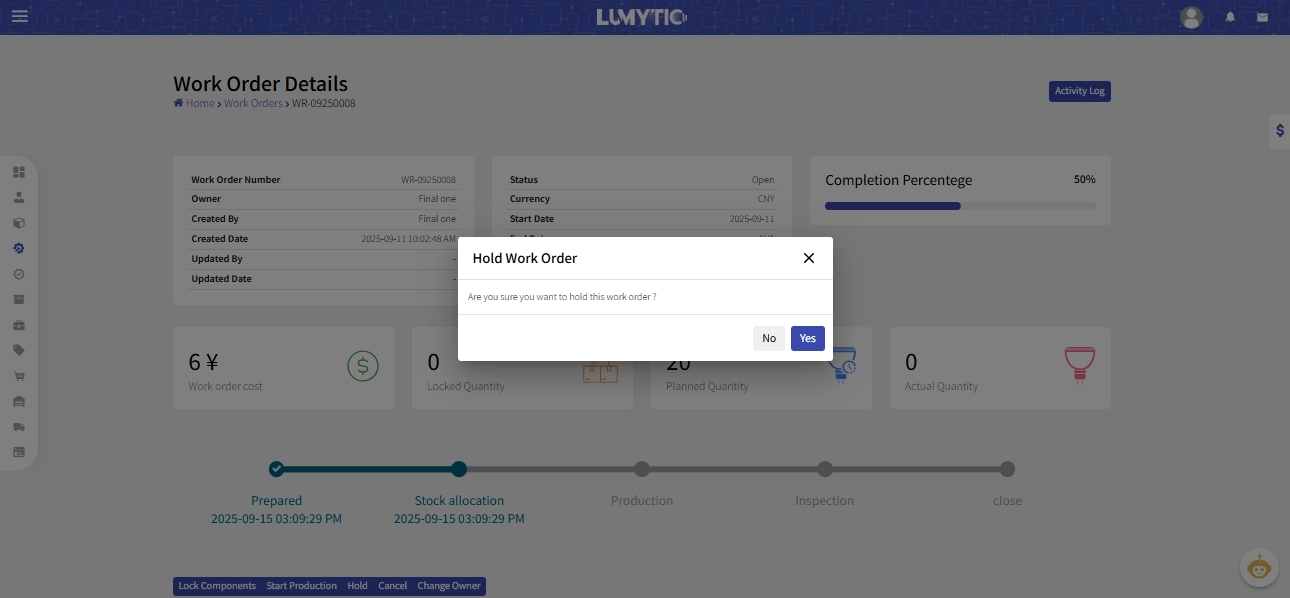Open notifications bell
The image size is (1290, 598).
pyautogui.click(x=1230, y=17)
